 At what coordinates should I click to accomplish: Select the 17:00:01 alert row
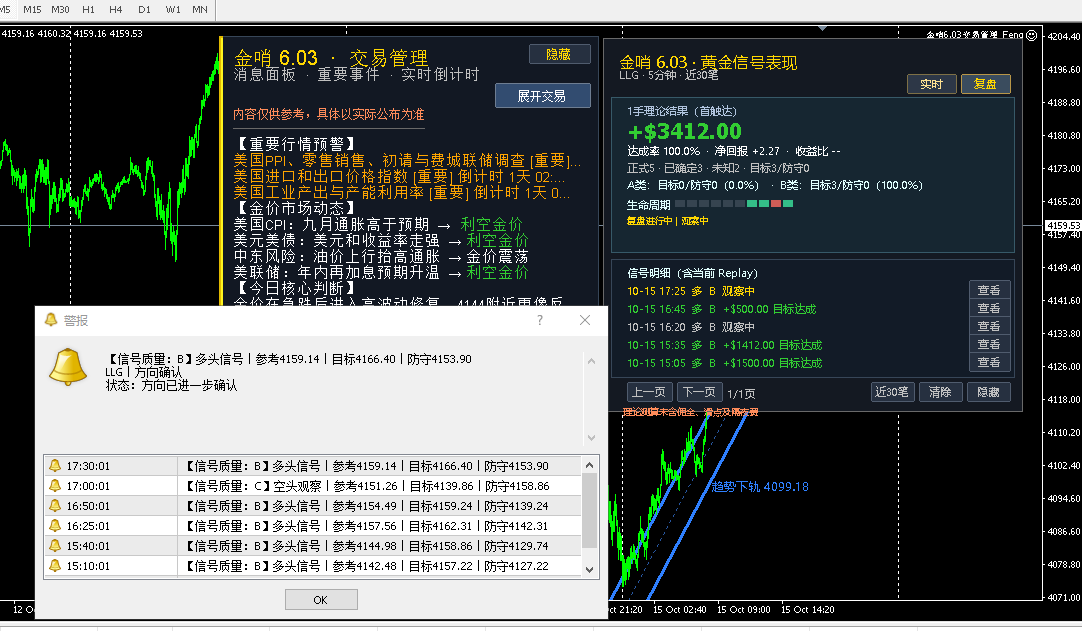click(313, 486)
